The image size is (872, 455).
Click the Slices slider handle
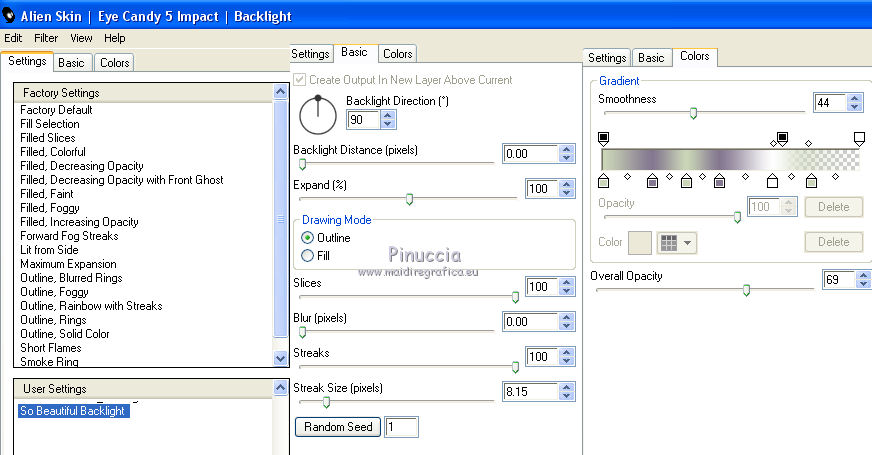point(516,297)
